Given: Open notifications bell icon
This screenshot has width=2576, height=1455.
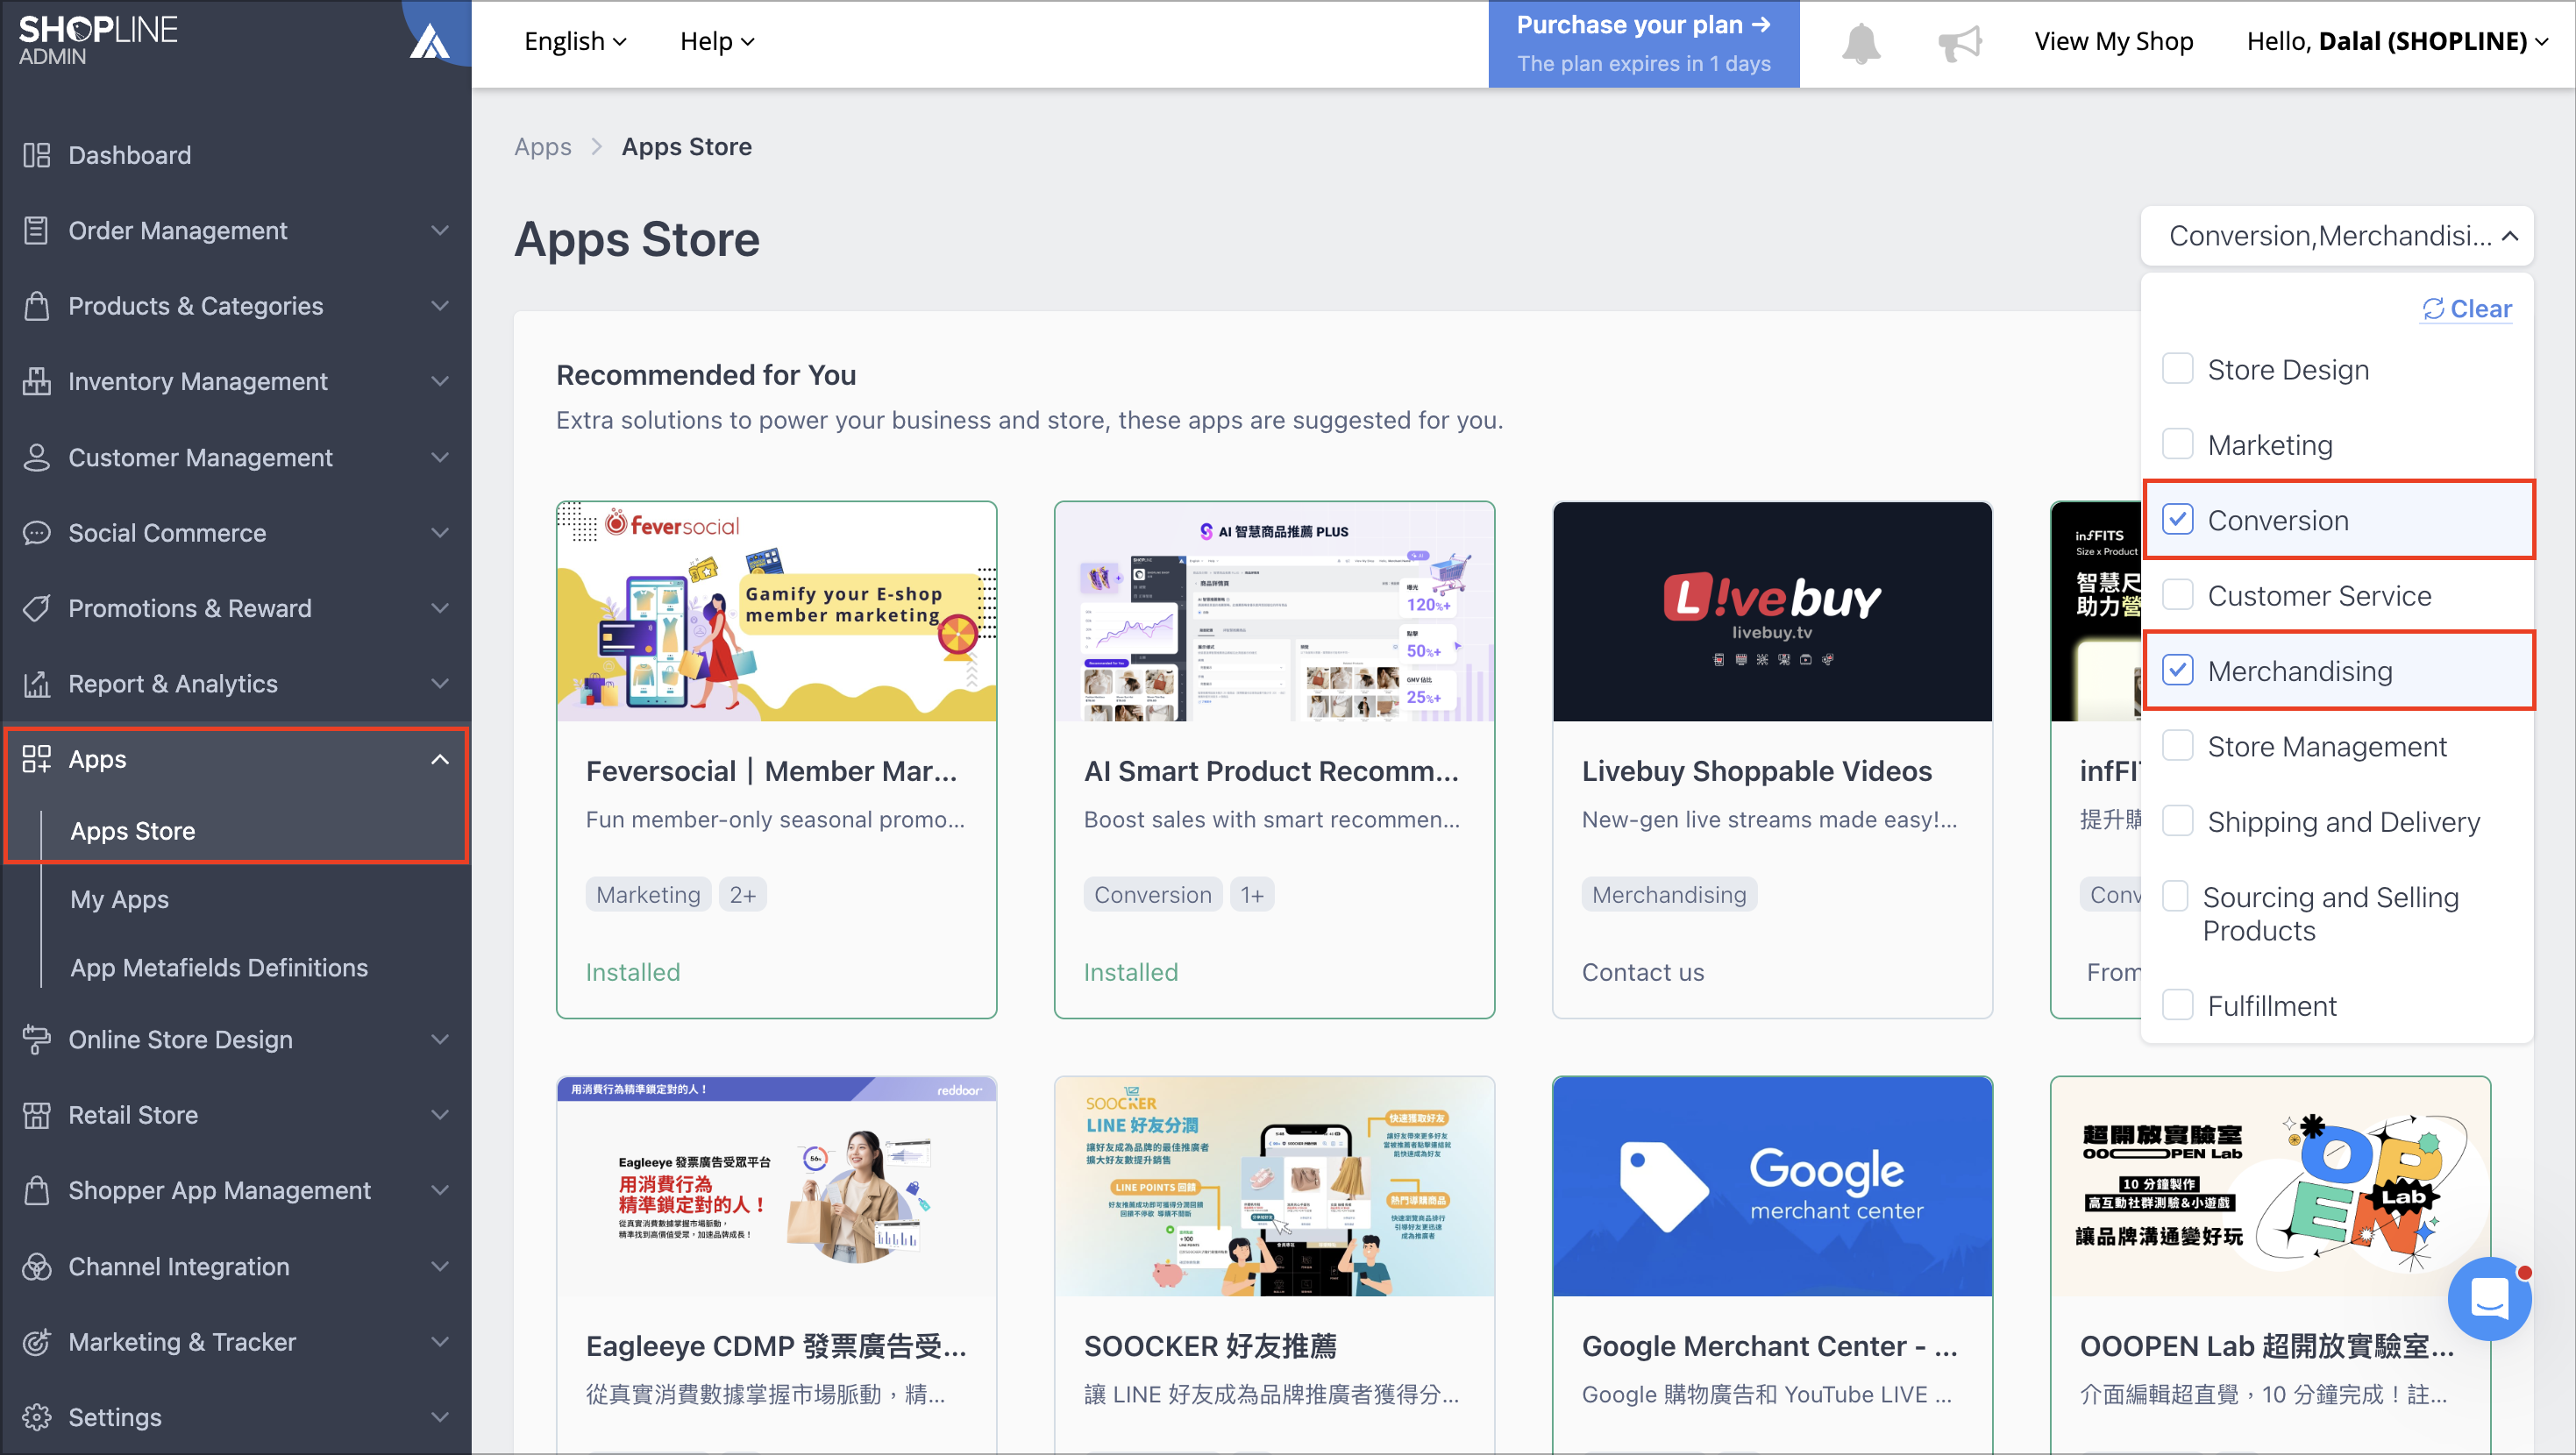Looking at the screenshot, I should 1861,43.
